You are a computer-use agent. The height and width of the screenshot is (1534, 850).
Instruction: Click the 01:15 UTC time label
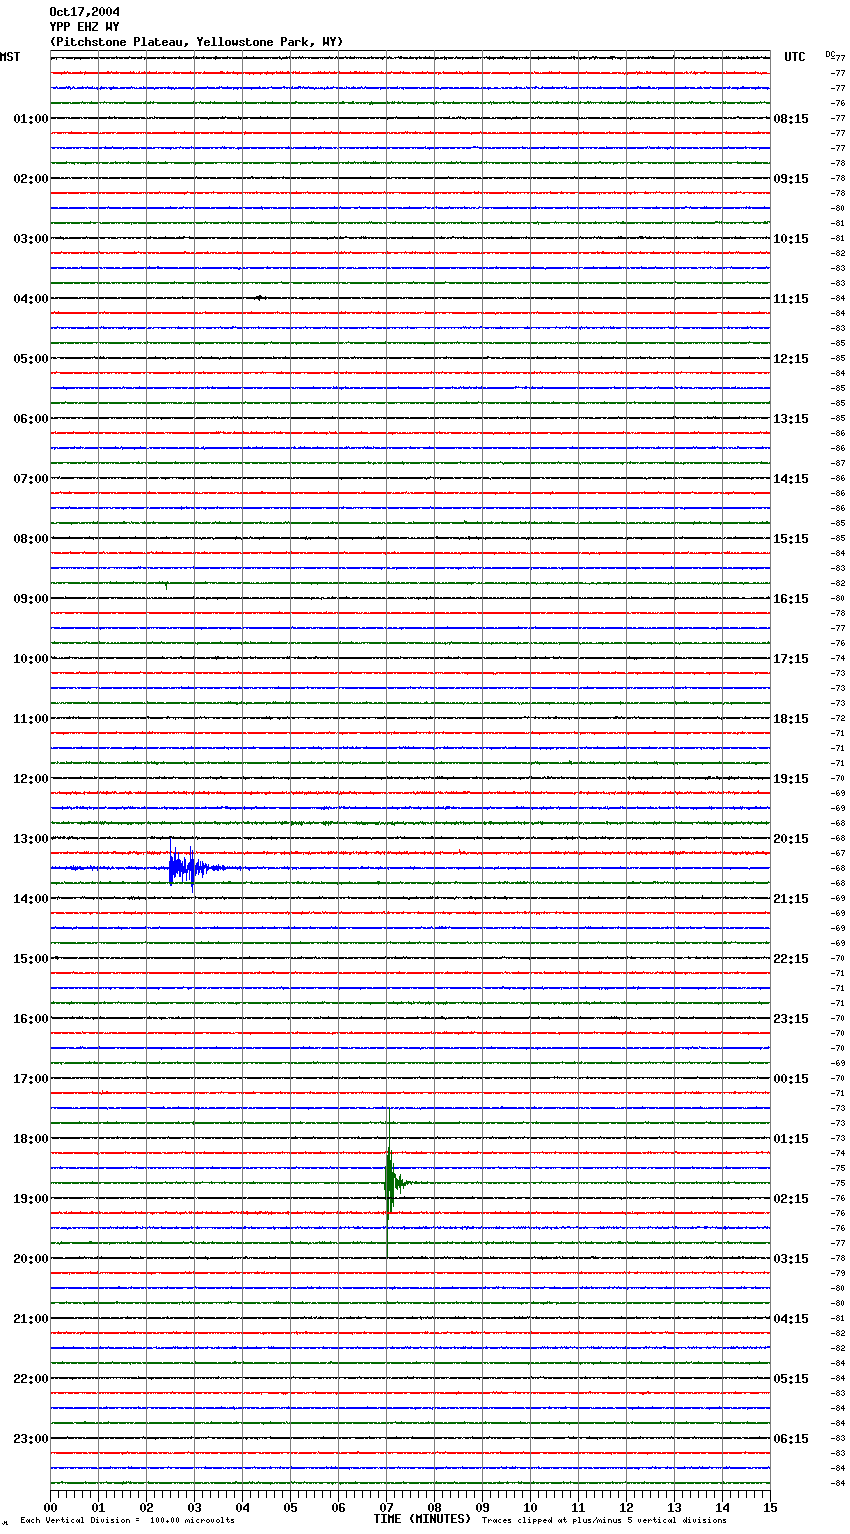click(x=791, y=1139)
